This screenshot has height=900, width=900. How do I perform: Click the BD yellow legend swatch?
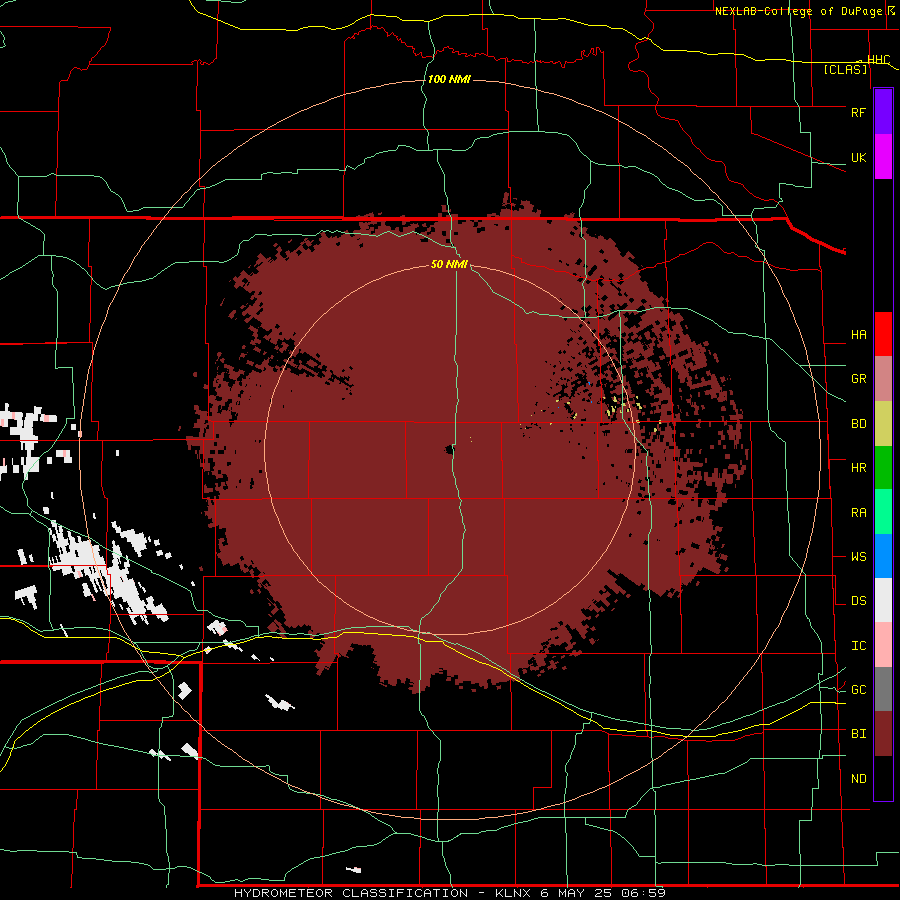[x=883, y=424]
